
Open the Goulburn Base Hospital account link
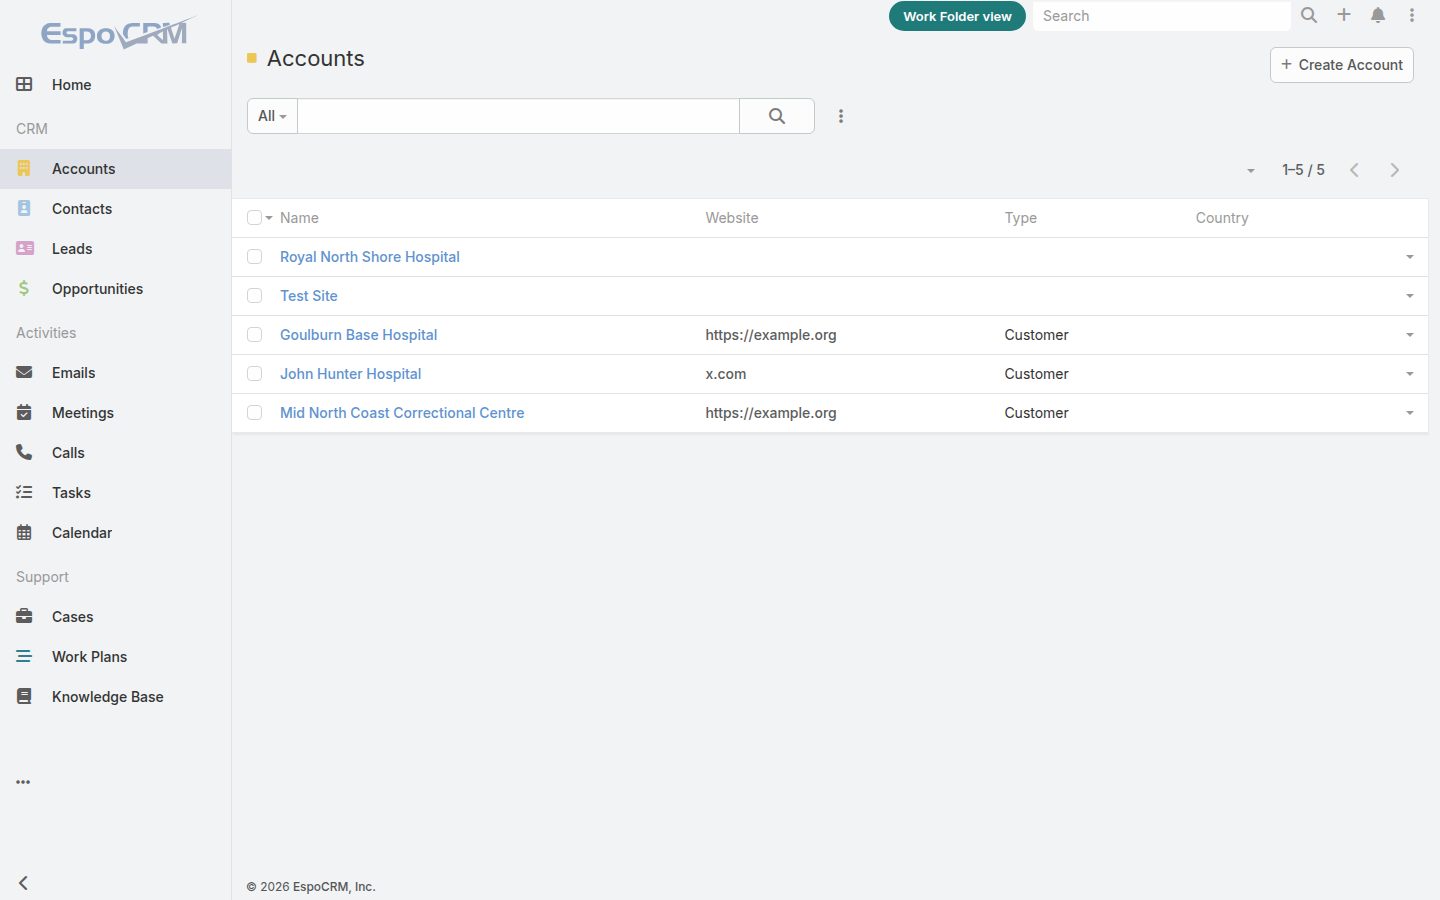358,335
